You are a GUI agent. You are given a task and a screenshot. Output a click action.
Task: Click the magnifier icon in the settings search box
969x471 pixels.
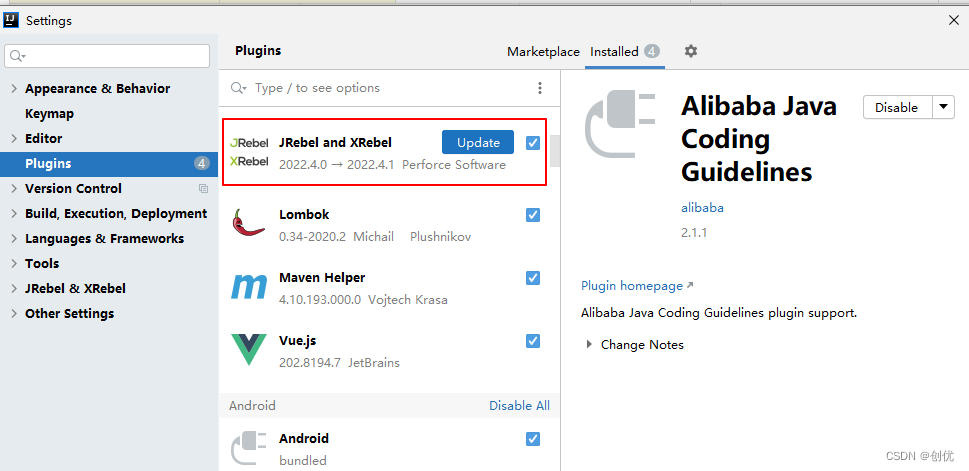pyautogui.click(x=17, y=56)
